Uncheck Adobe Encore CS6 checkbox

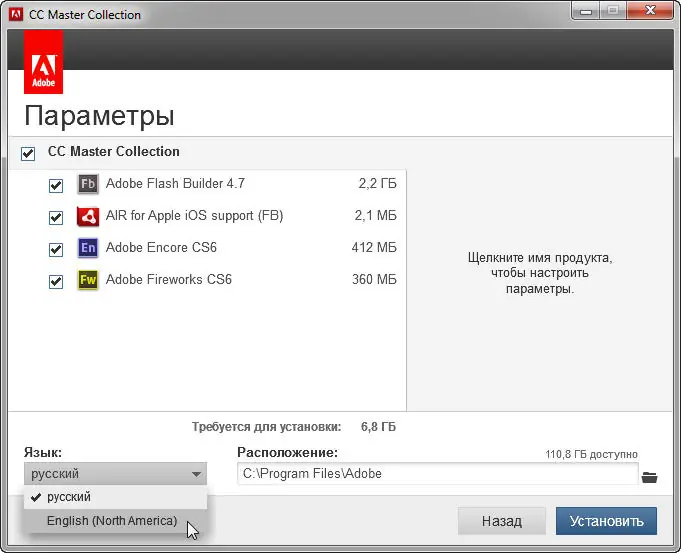coord(56,249)
